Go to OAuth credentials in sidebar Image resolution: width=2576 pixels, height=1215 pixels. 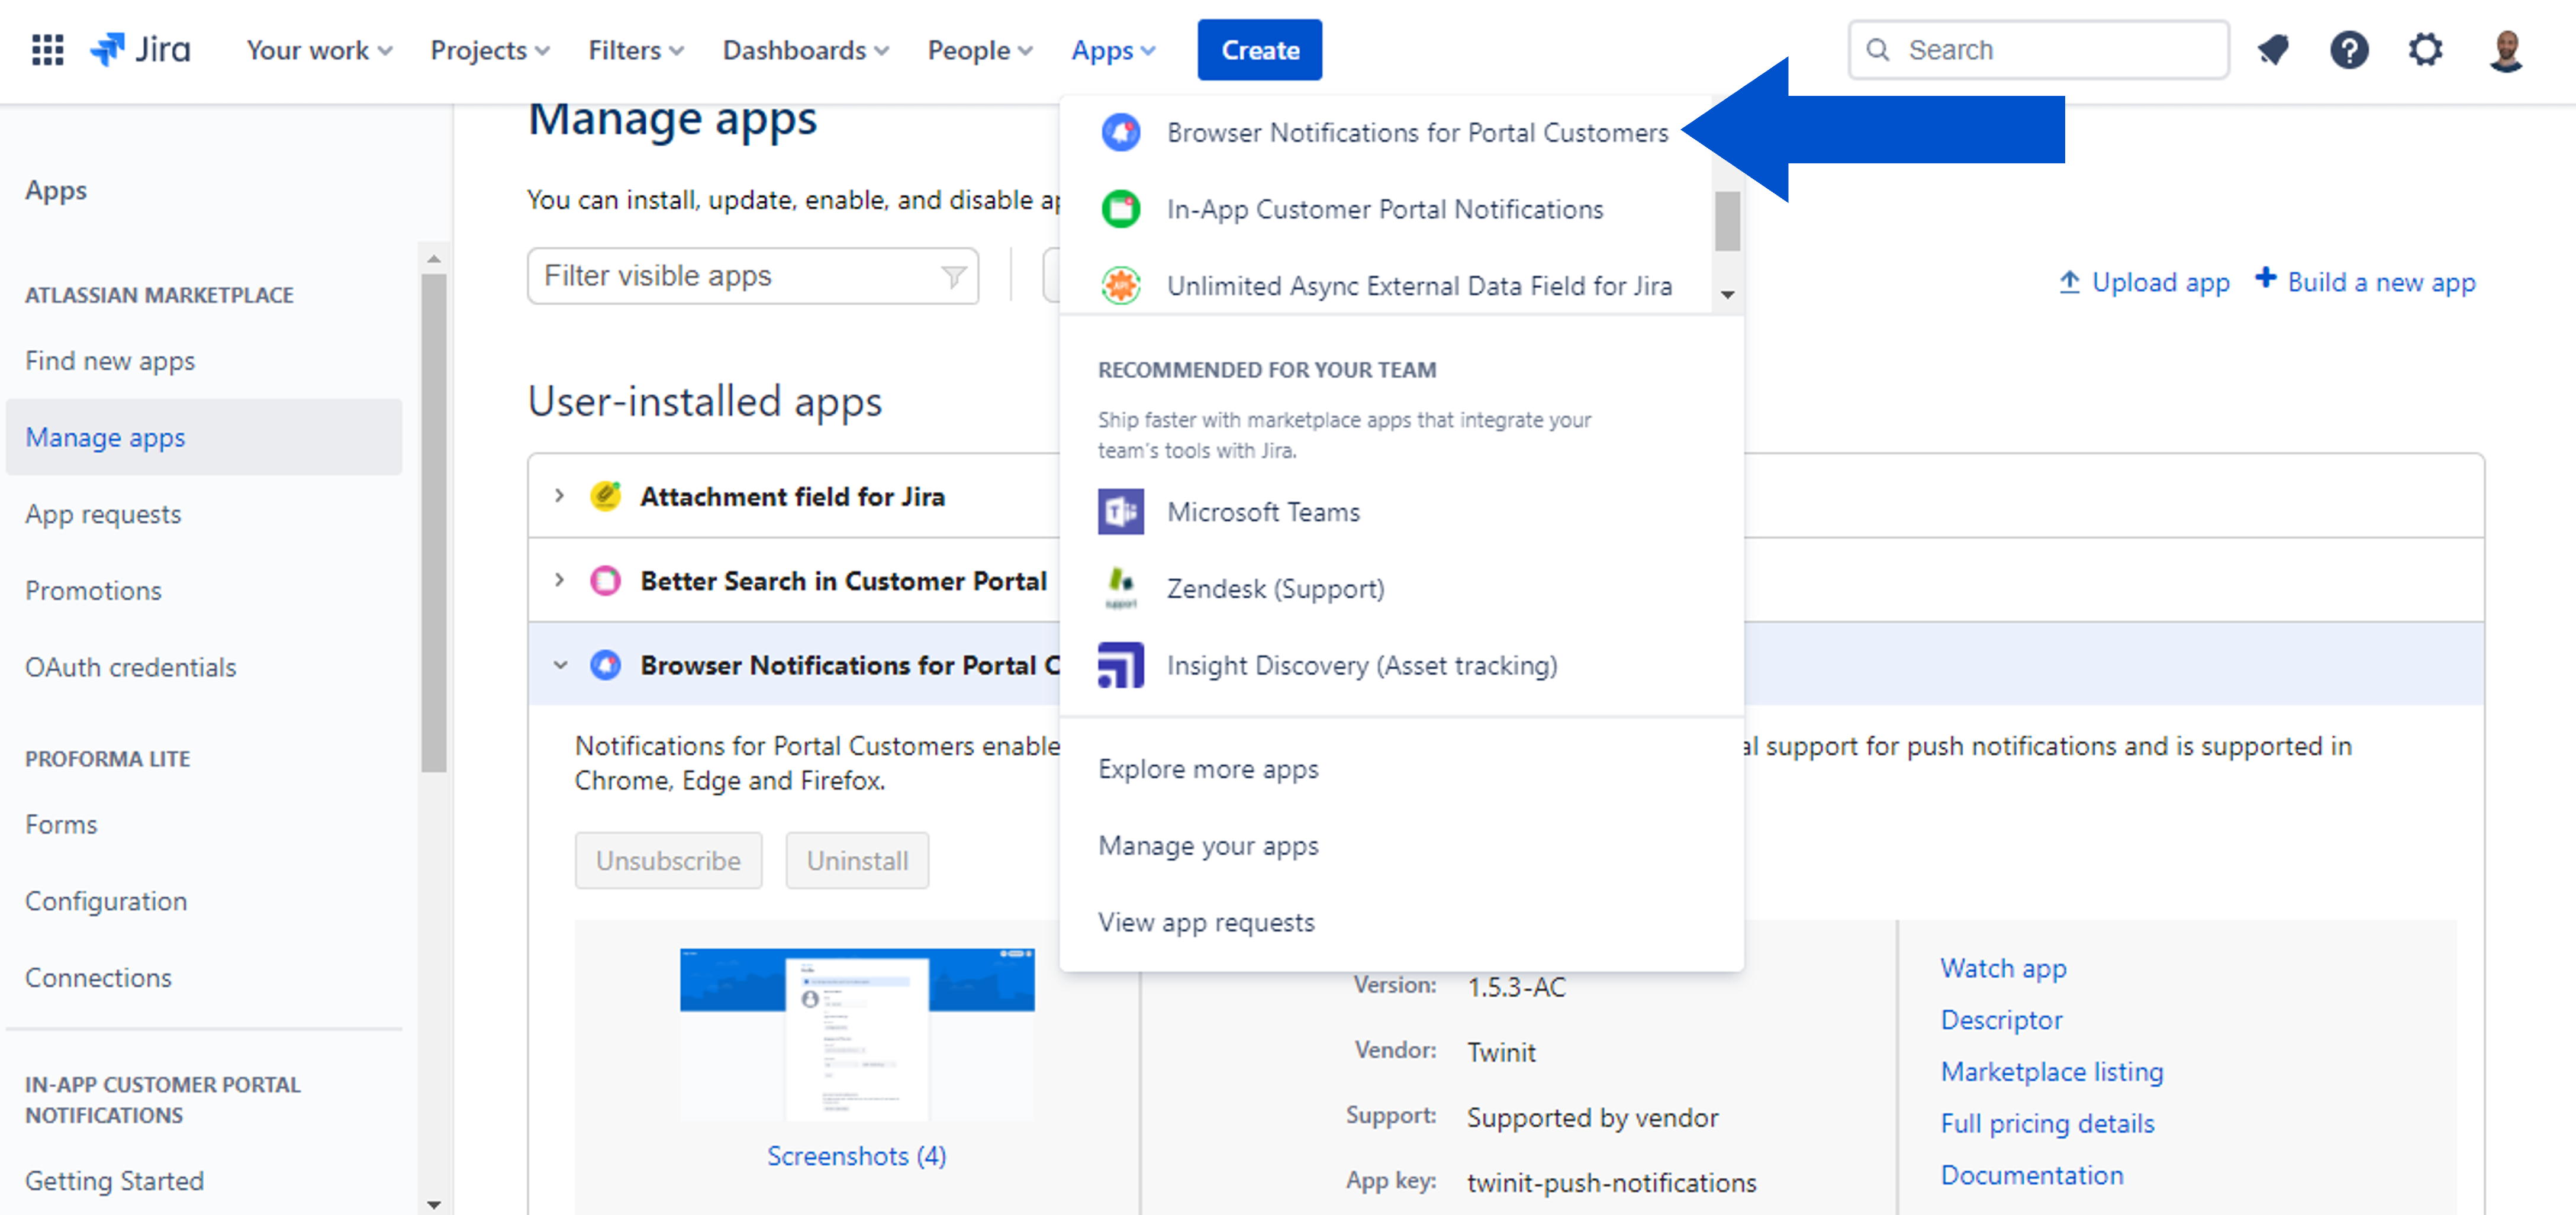(204, 667)
